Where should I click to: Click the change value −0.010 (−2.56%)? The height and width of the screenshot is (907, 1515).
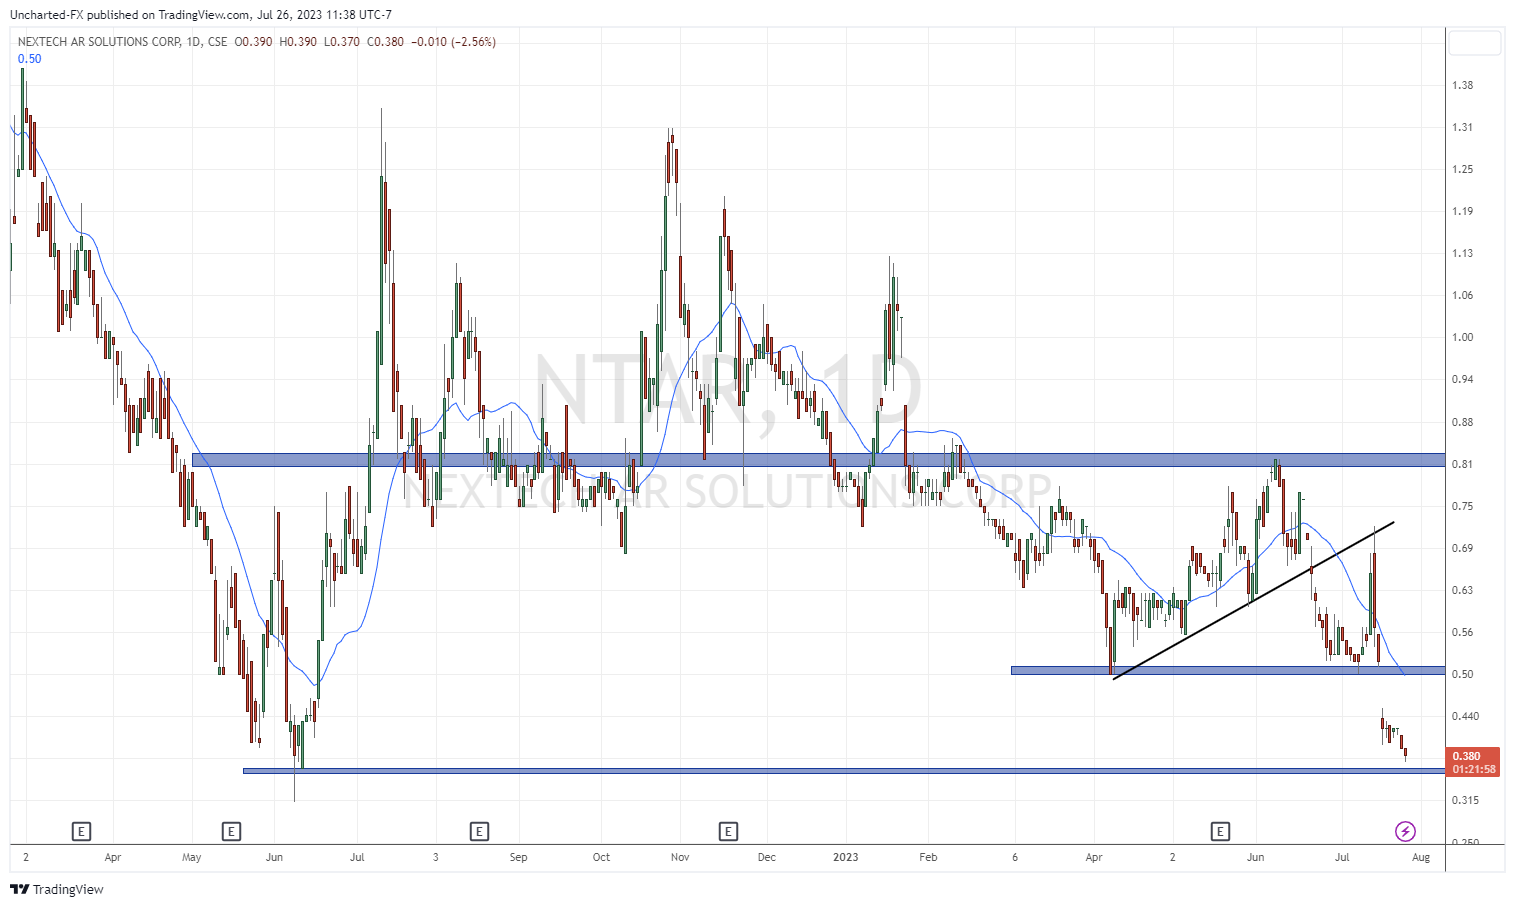(x=453, y=42)
